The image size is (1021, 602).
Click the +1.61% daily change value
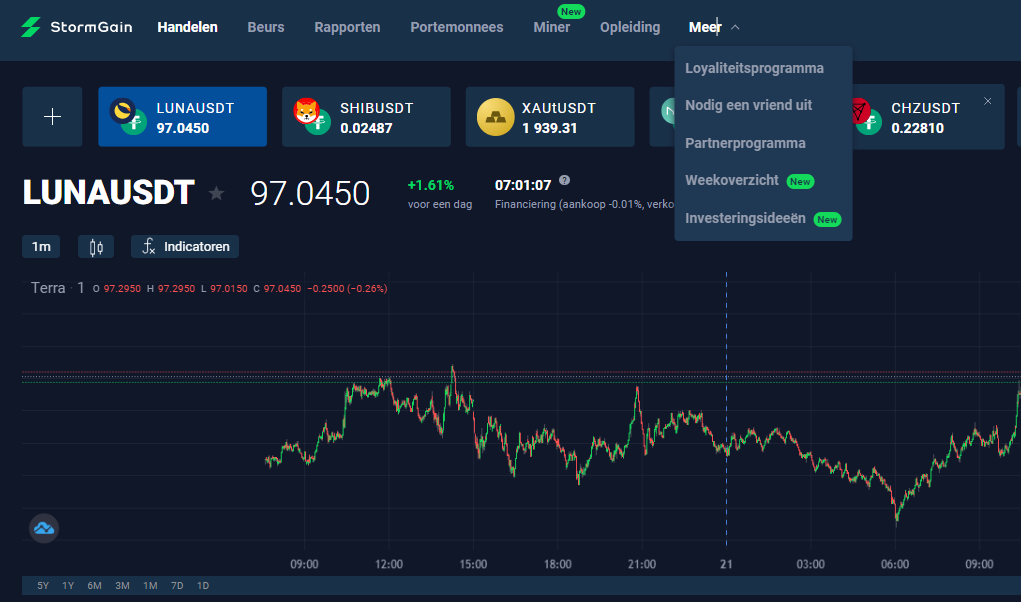(x=430, y=185)
